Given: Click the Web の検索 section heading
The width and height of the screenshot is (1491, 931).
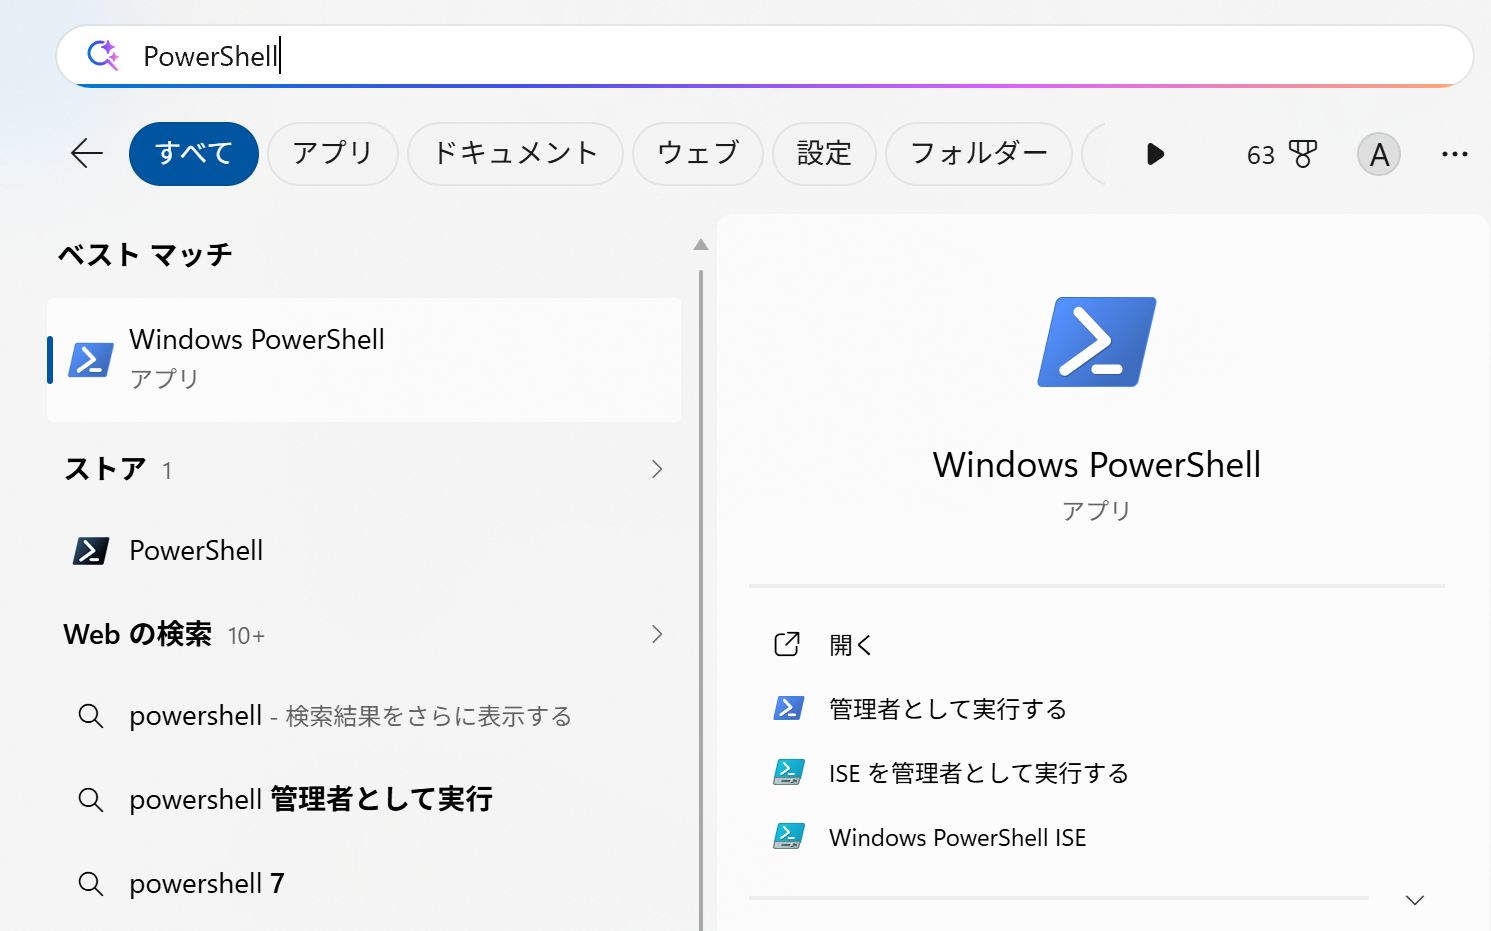Looking at the screenshot, I should 138,634.
